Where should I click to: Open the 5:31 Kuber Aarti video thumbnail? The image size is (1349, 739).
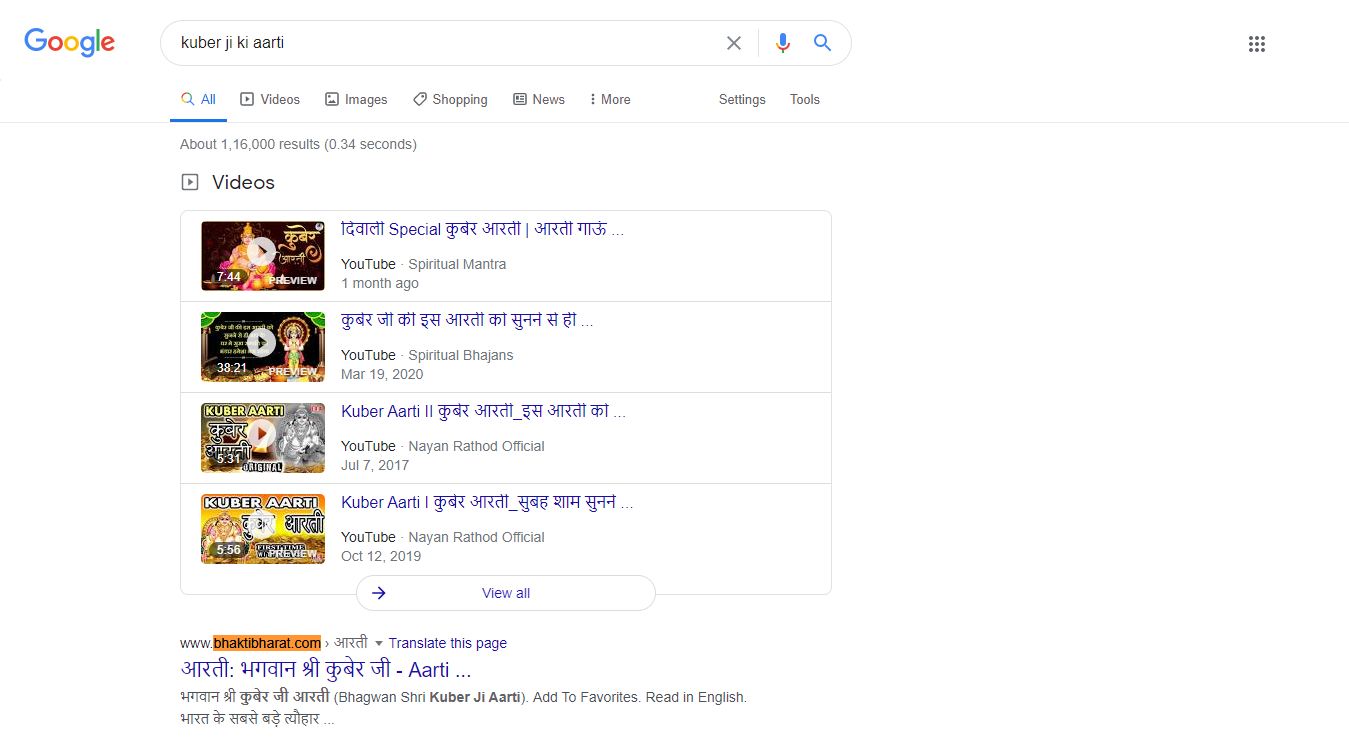click(x=262, y=437)
